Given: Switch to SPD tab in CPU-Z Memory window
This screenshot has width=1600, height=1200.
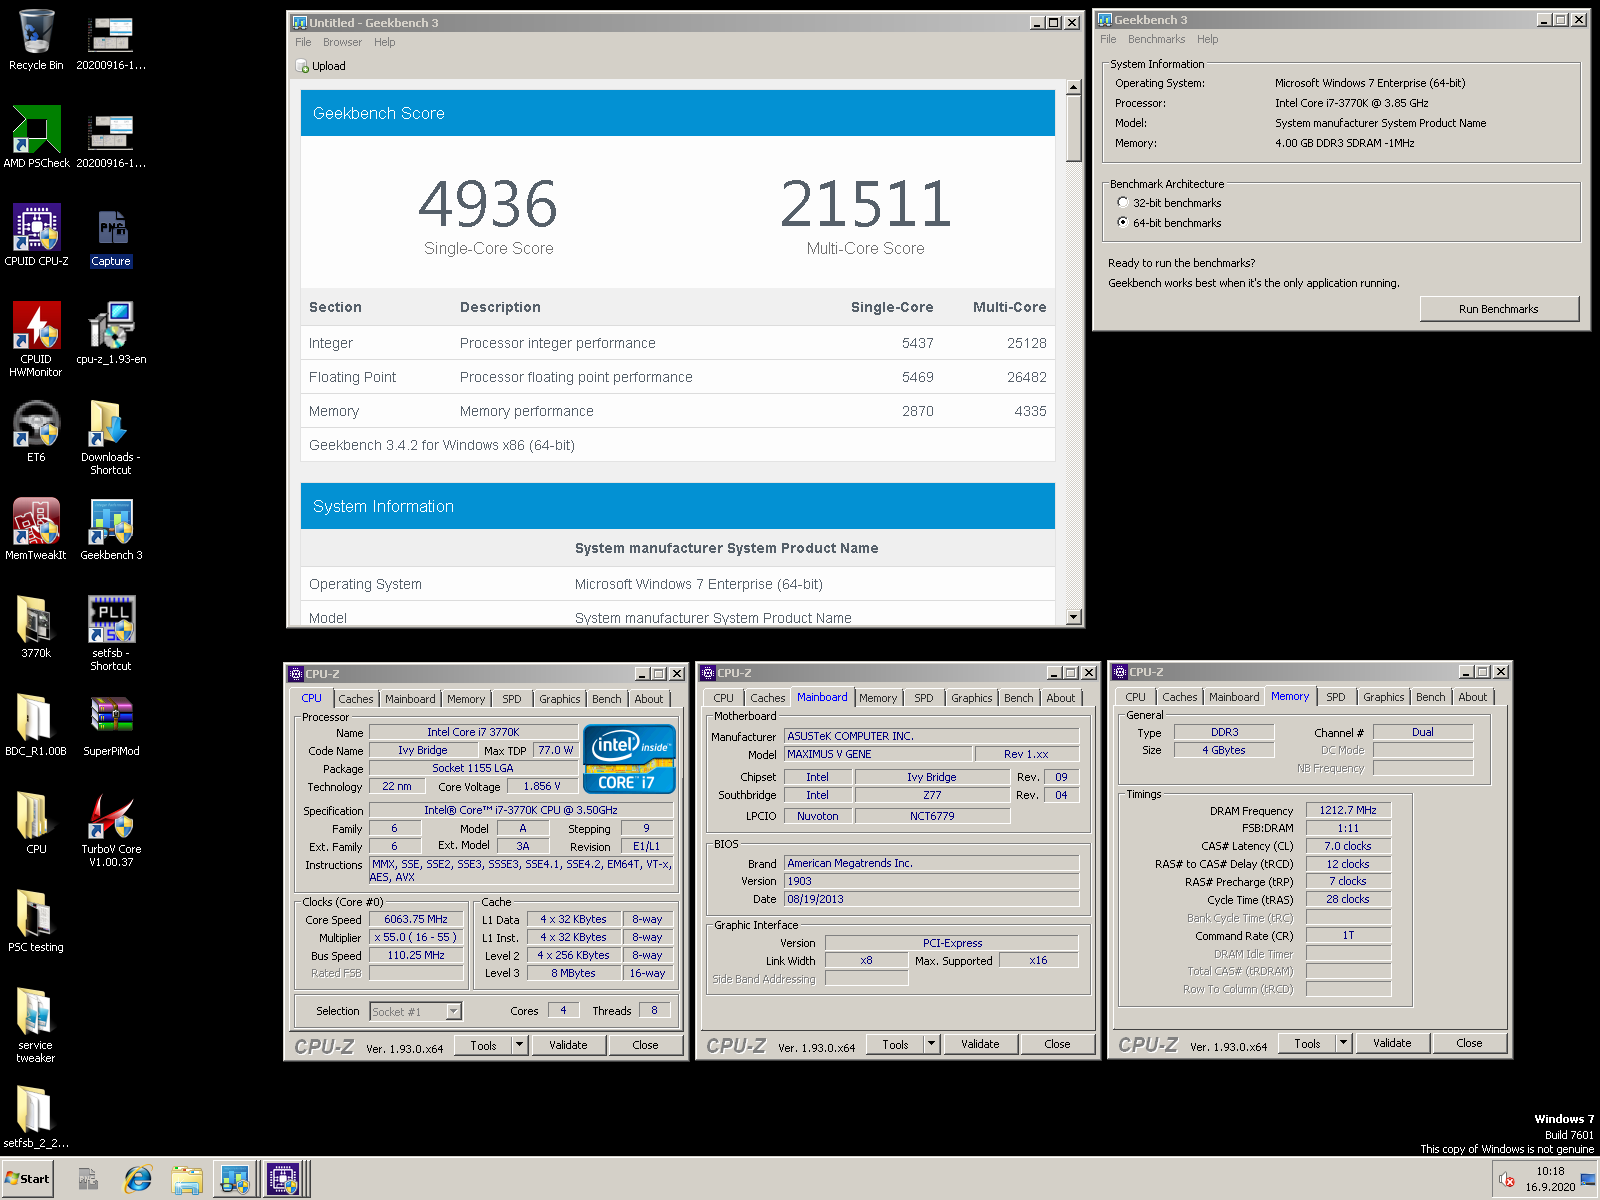Looking at the screenshot, I should (x=1335, y=697).
